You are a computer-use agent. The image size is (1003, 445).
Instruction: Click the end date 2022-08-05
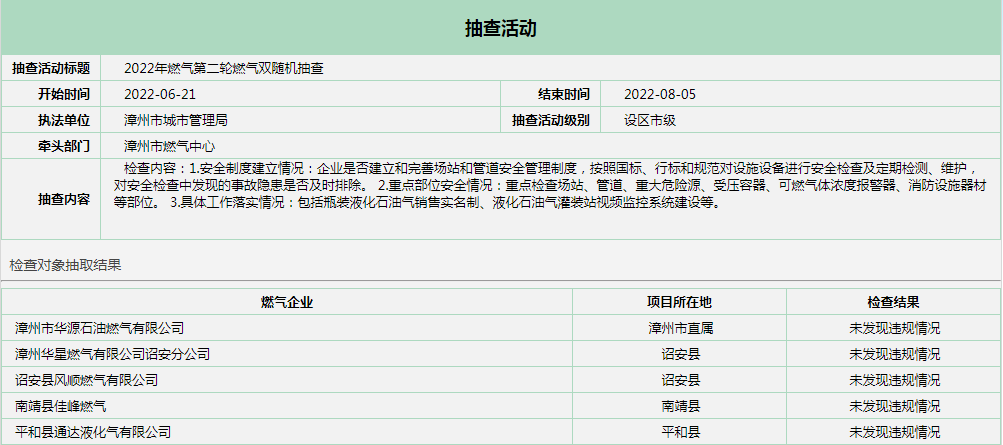click(659, 95)
